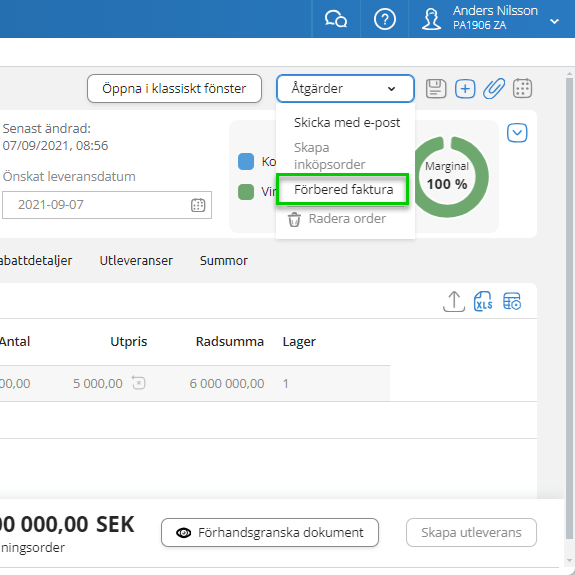Click Öppna i klassiskt fönster button
Viewport: 575px width, 575px height.
174,88
